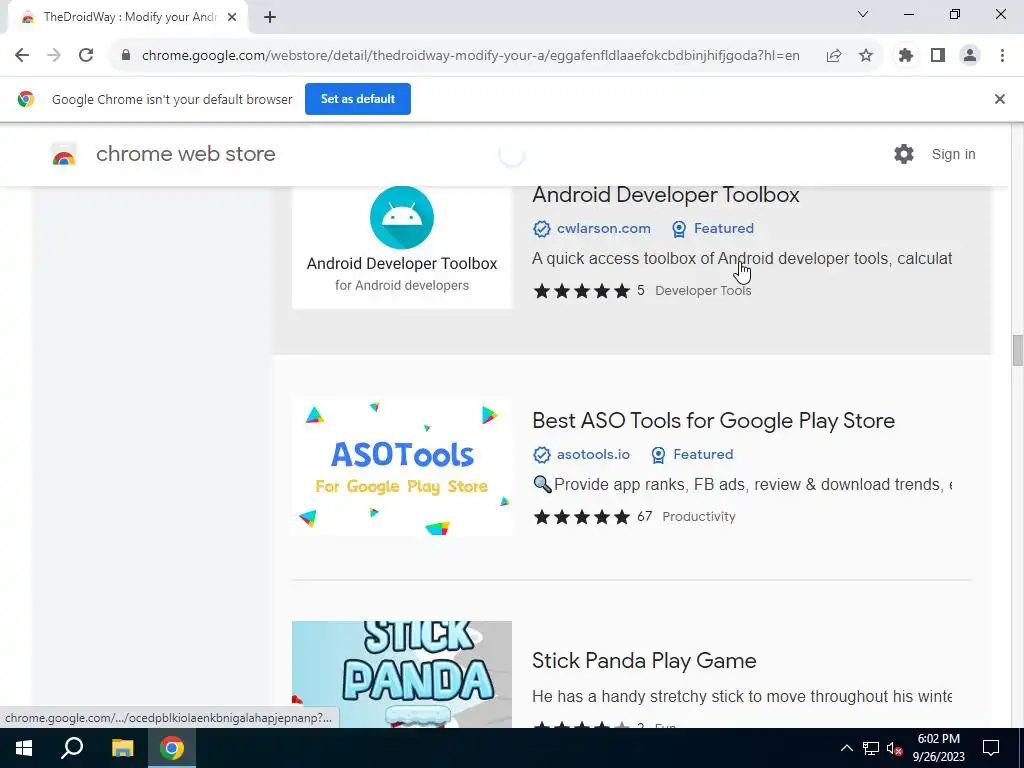The image size is (1024, 768).
Task: Click the forward navigation arrow
Action: click(54, 56)
